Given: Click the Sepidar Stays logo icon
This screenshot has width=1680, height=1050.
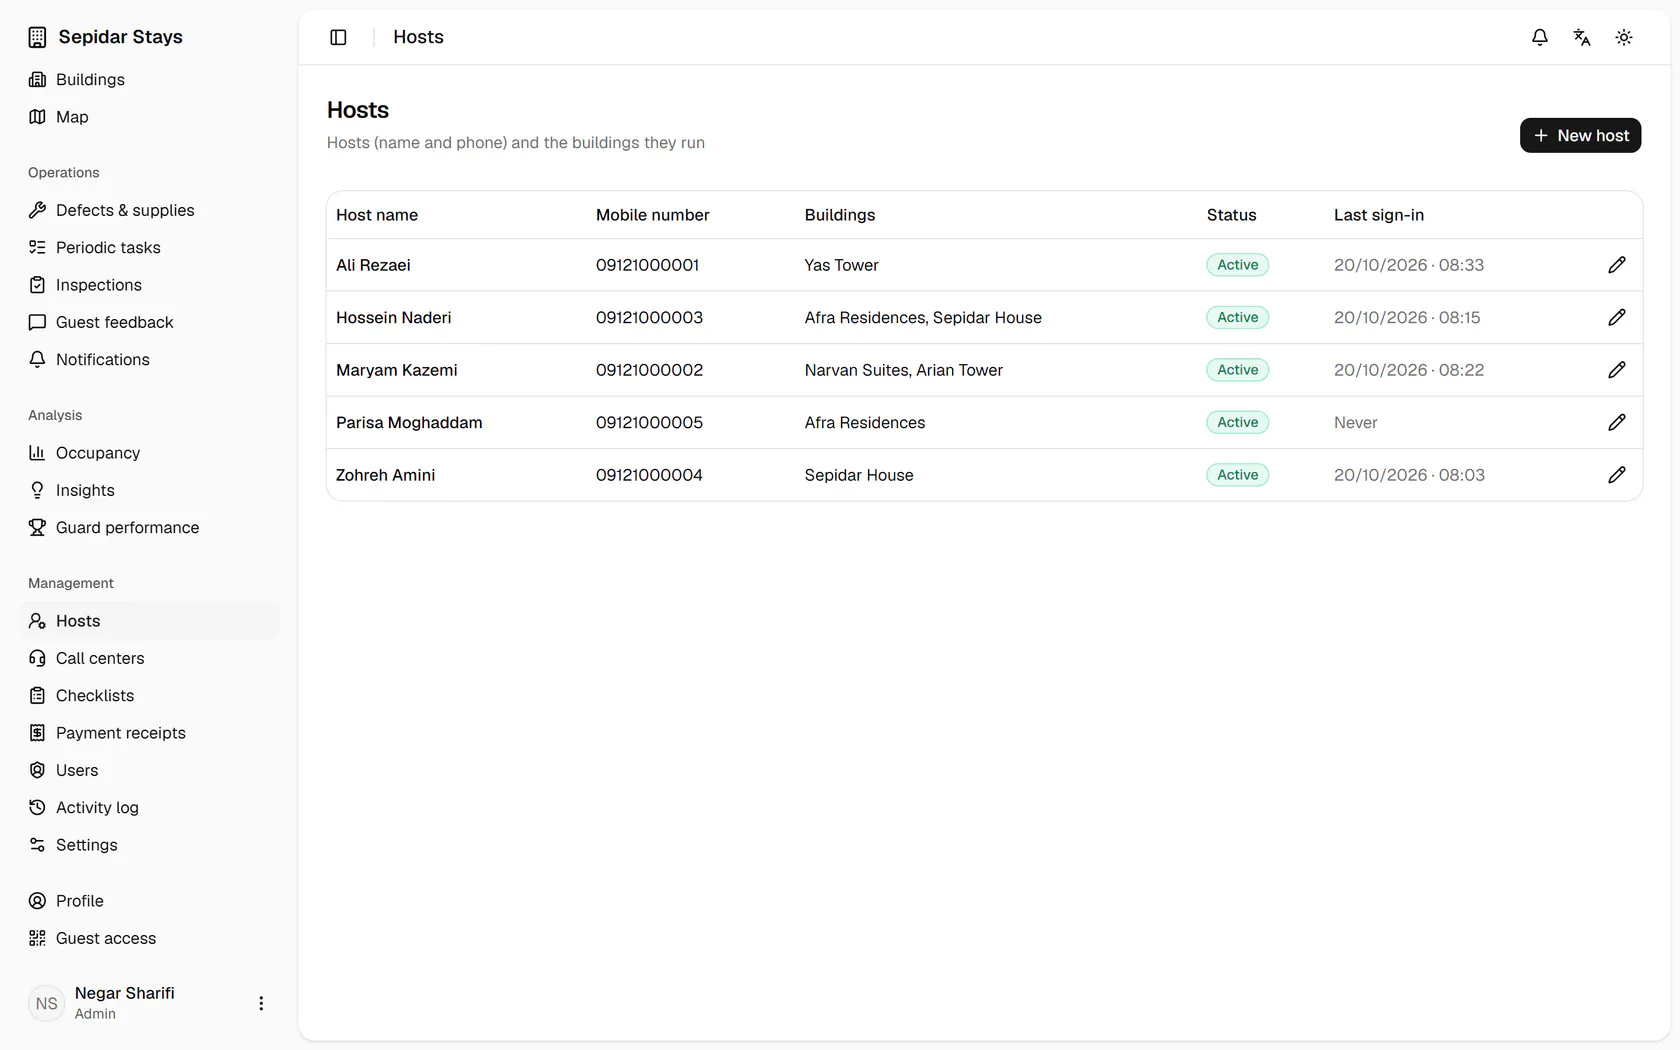Looking at the screenshot, I should coord(37,37).
